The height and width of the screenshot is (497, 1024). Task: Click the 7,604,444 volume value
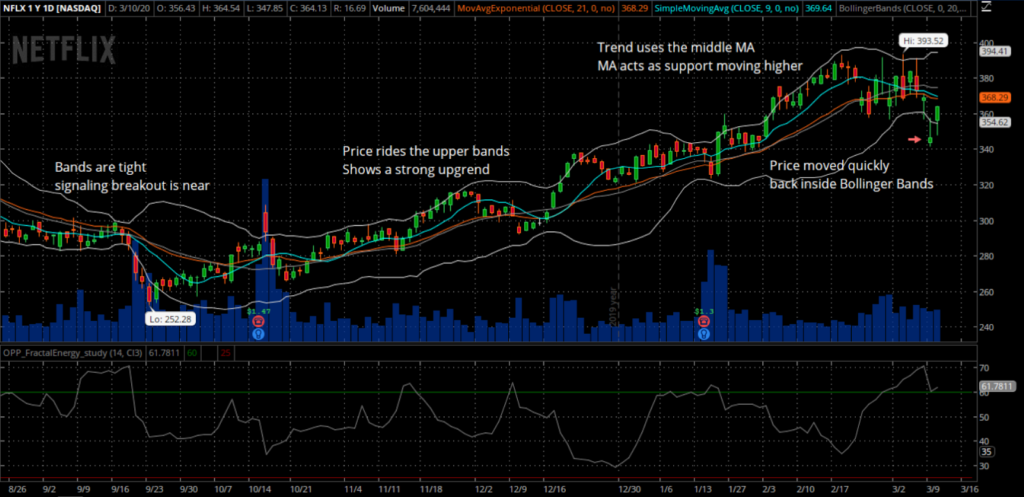point(432,10)
